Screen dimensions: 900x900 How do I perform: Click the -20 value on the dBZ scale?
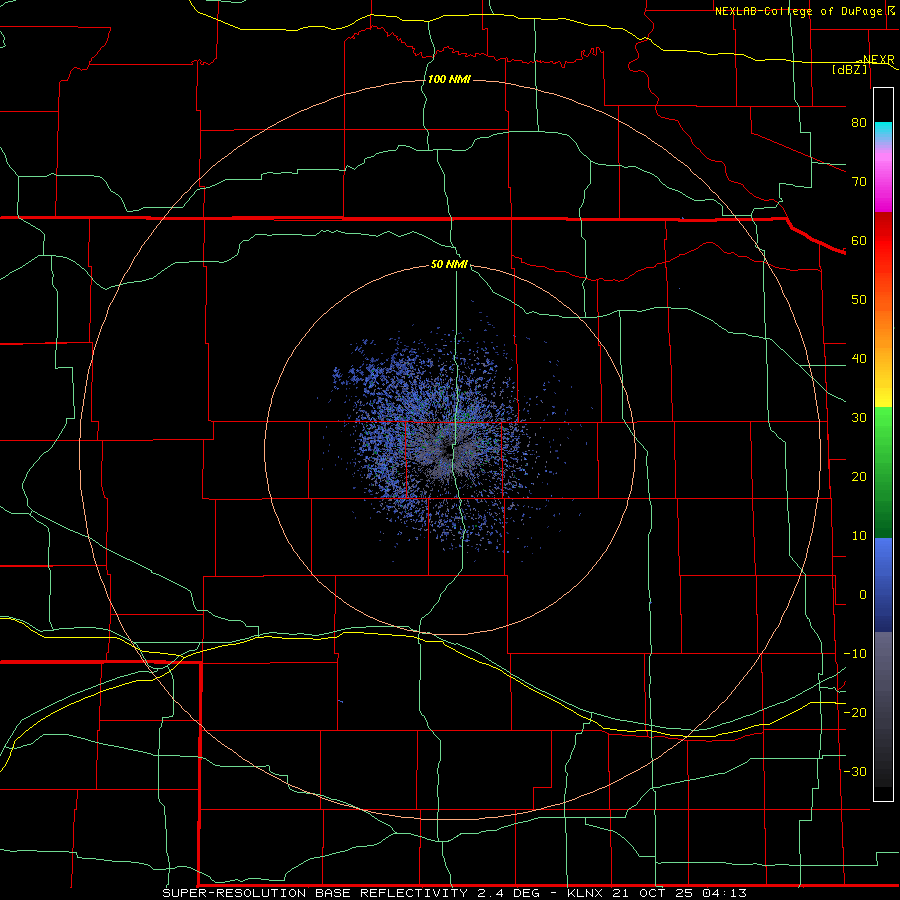click(x=855, y=712)
